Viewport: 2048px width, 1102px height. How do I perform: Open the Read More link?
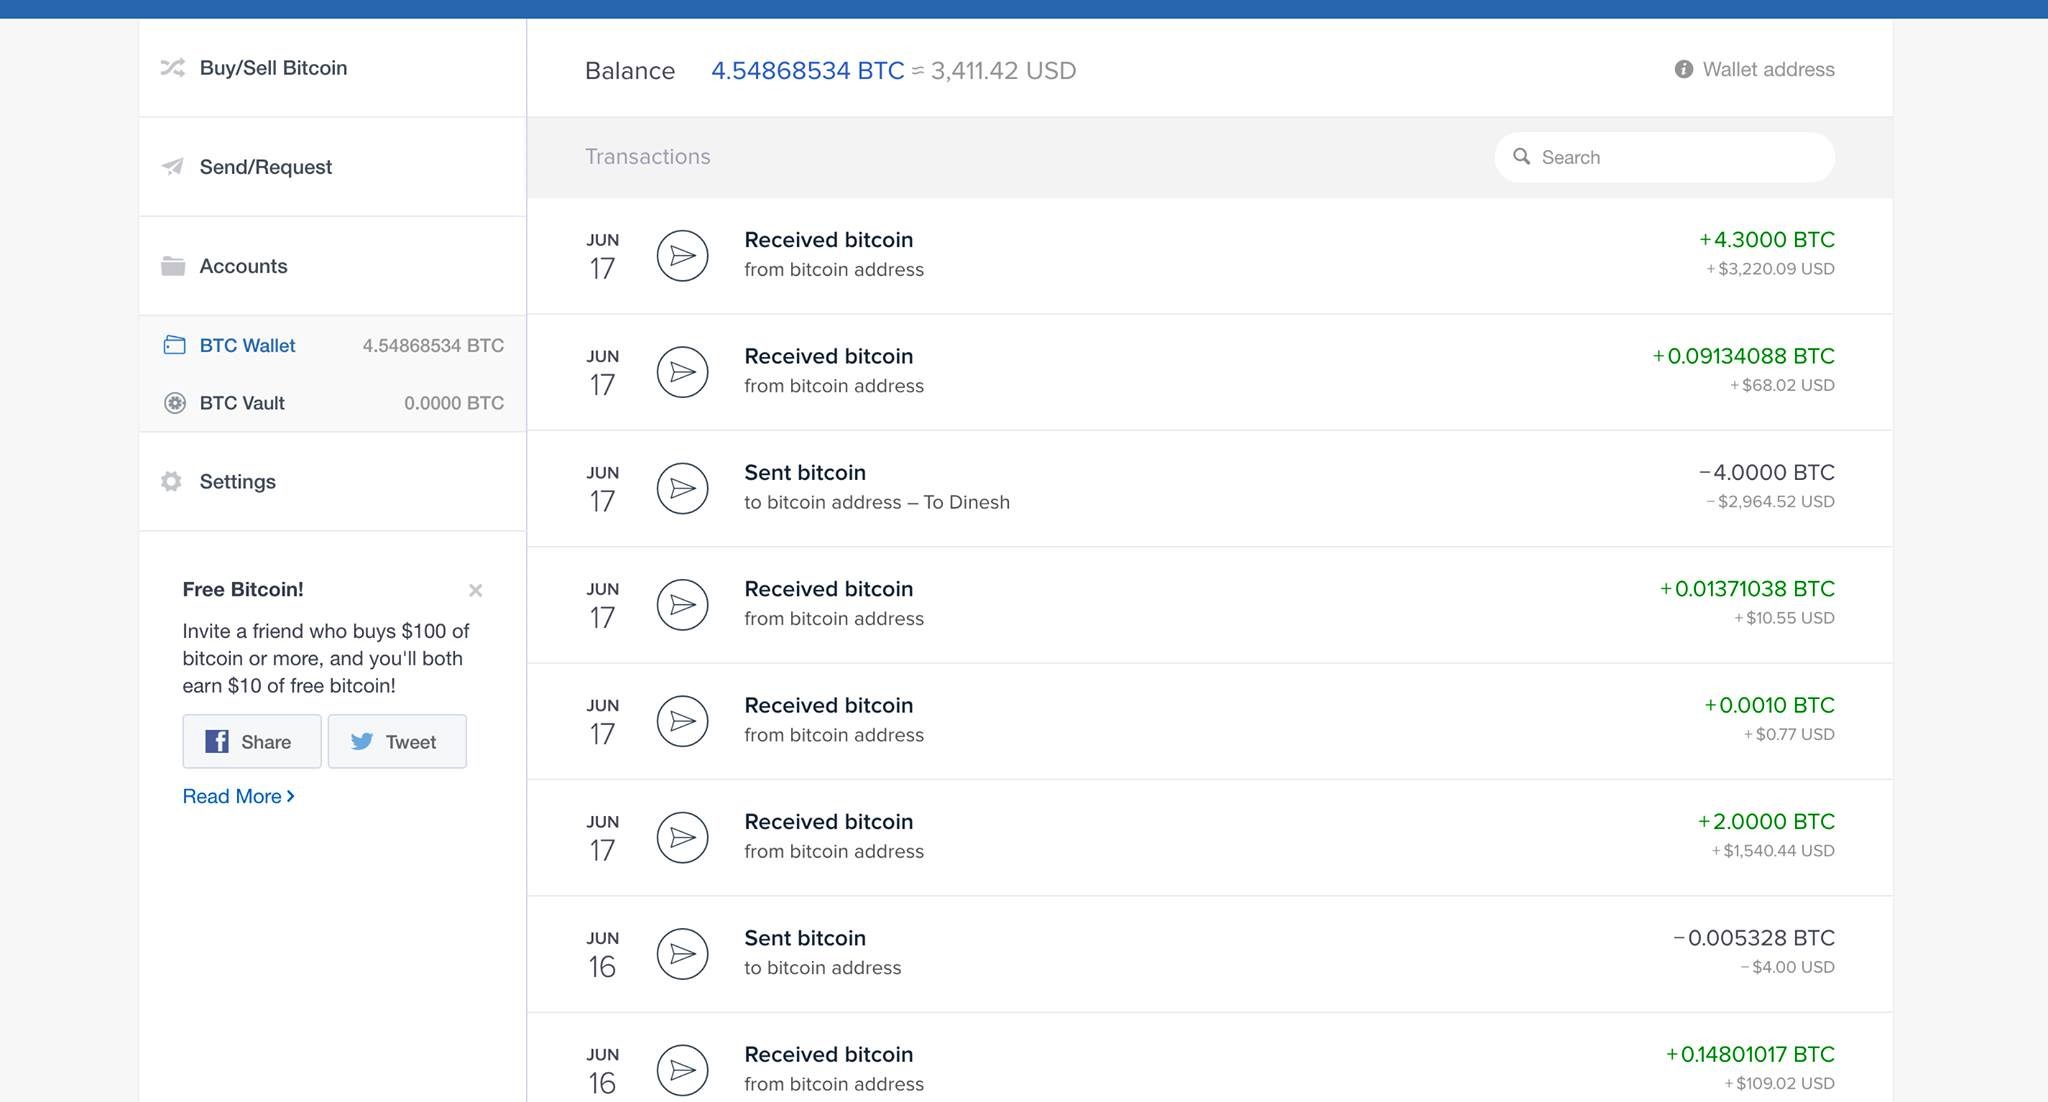[x=238, y=796]
